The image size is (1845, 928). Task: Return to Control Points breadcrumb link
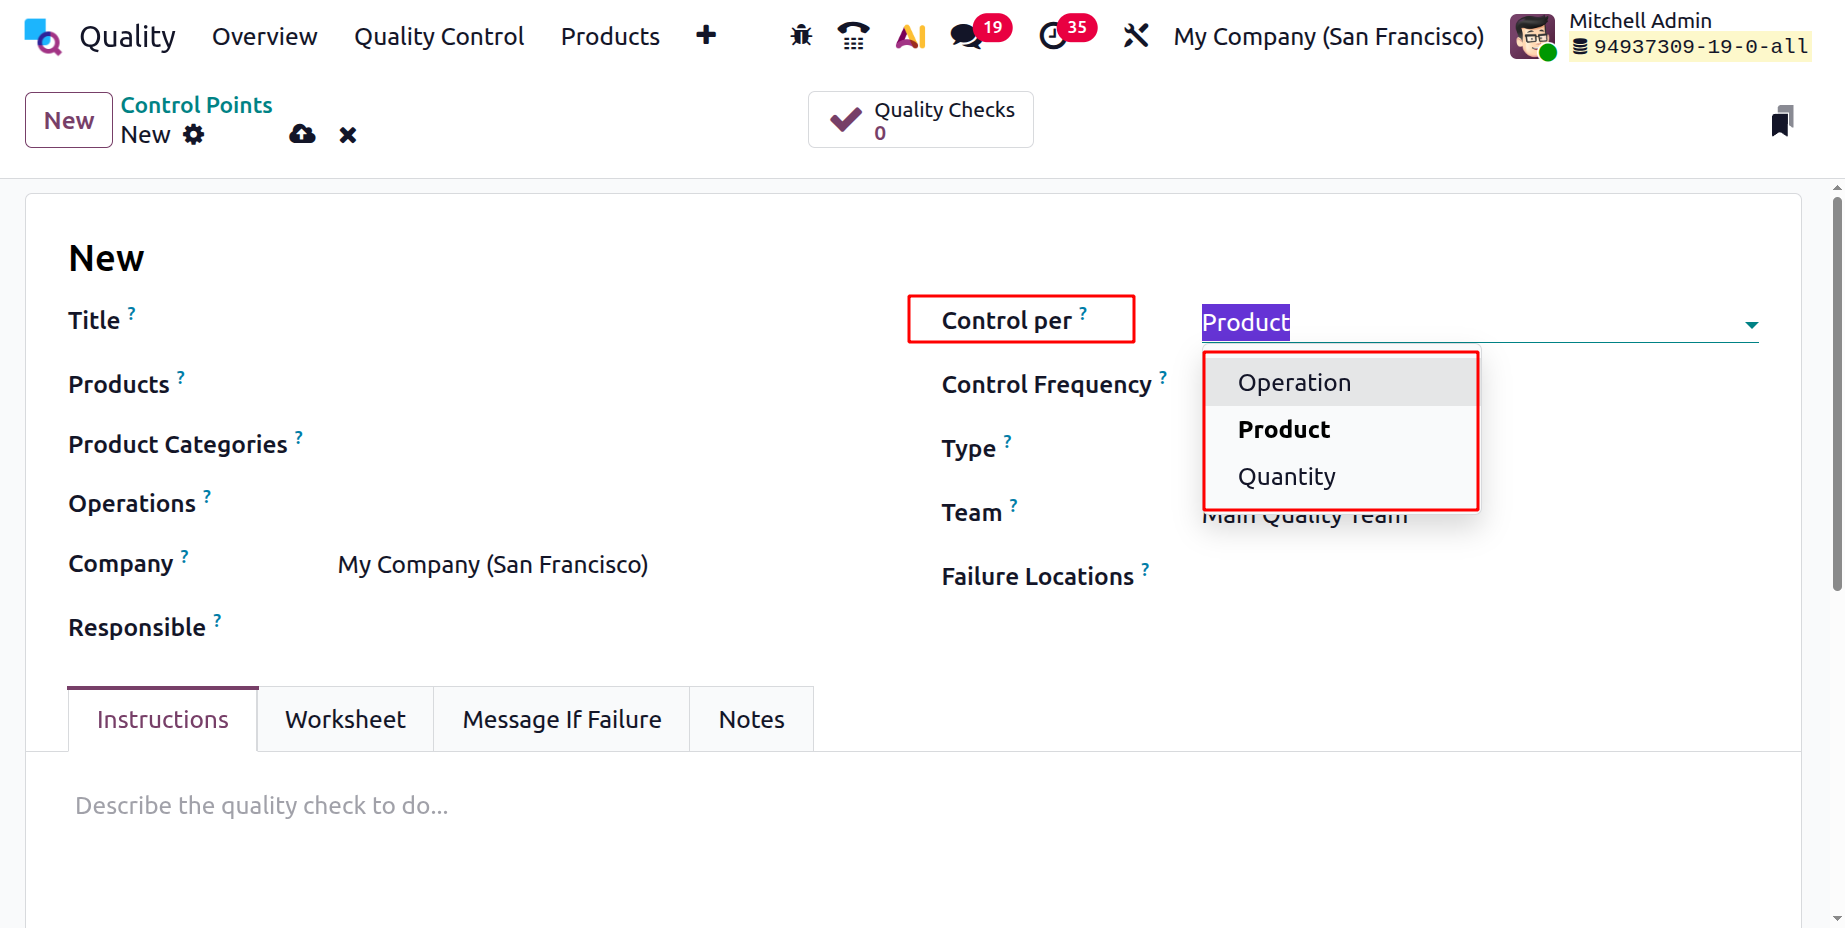(x=196, y=104)
